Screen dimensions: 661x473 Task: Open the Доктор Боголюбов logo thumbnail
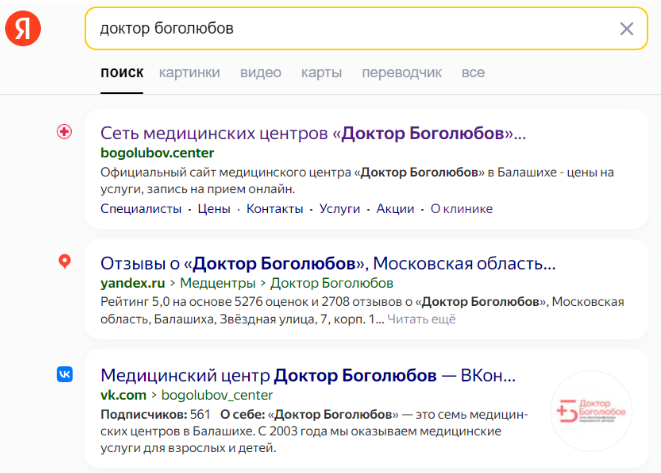(590, 411)
